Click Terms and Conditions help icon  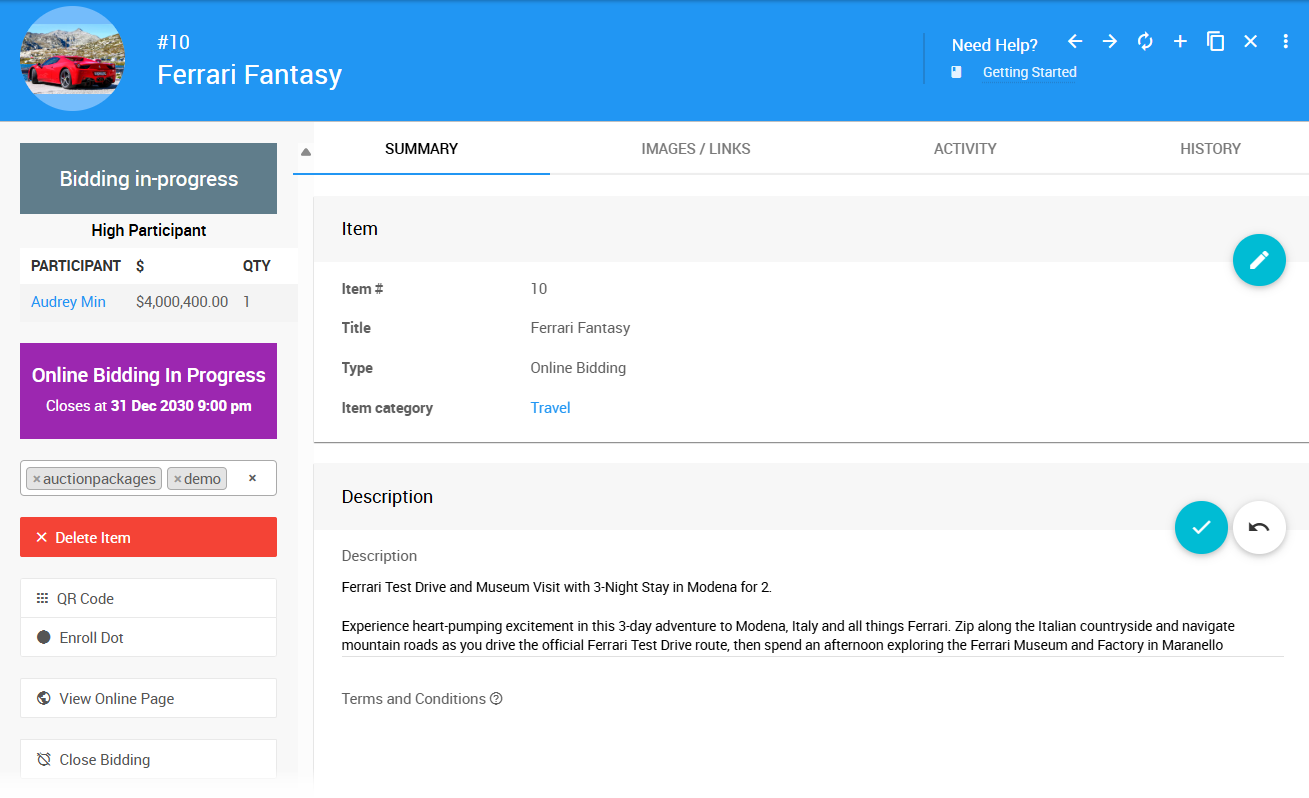[496, 699]
